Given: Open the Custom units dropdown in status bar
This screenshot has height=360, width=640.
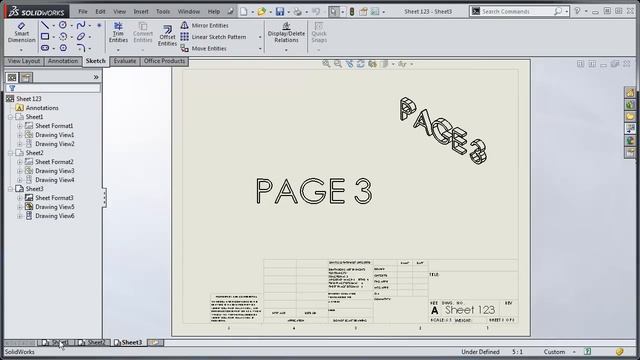Looking at the screenshot, I should pyautogui.click(x=574, y=352).
